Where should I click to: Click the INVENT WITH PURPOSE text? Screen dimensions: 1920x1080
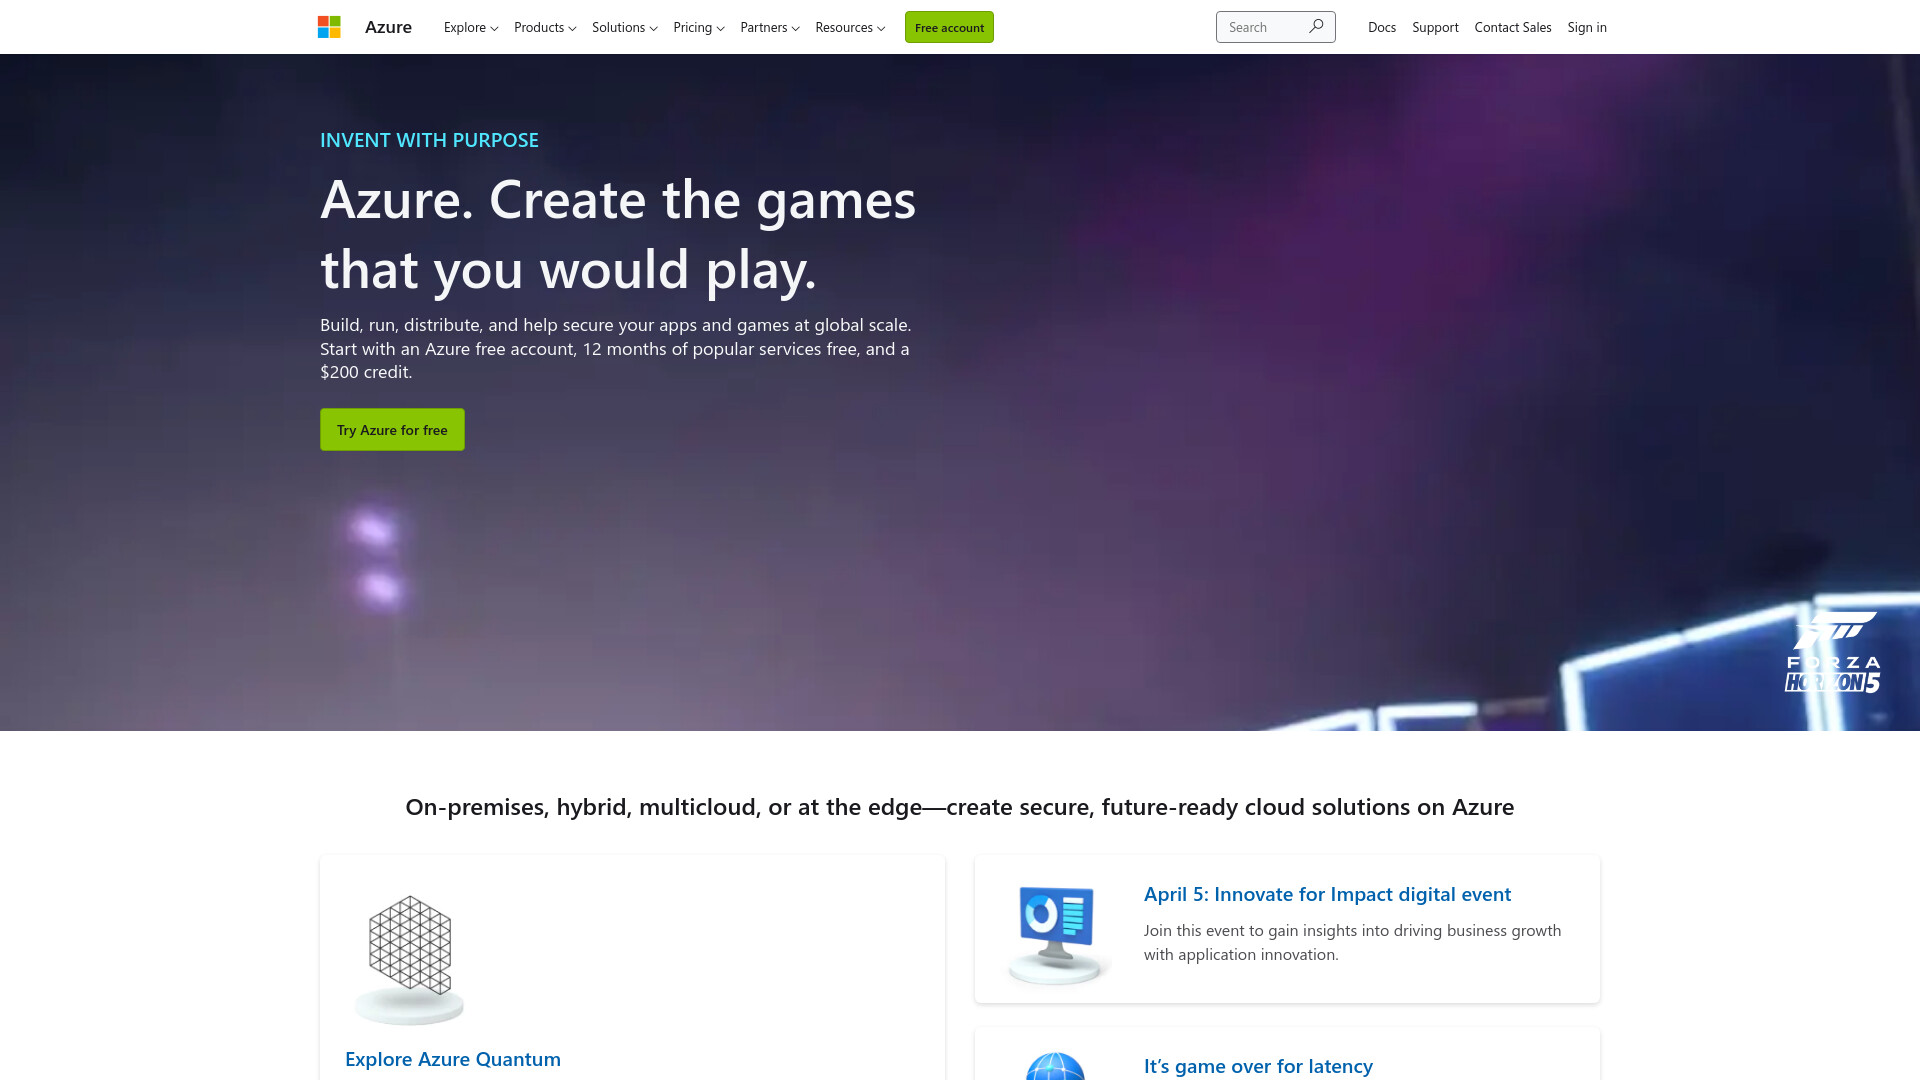[429, 140]
